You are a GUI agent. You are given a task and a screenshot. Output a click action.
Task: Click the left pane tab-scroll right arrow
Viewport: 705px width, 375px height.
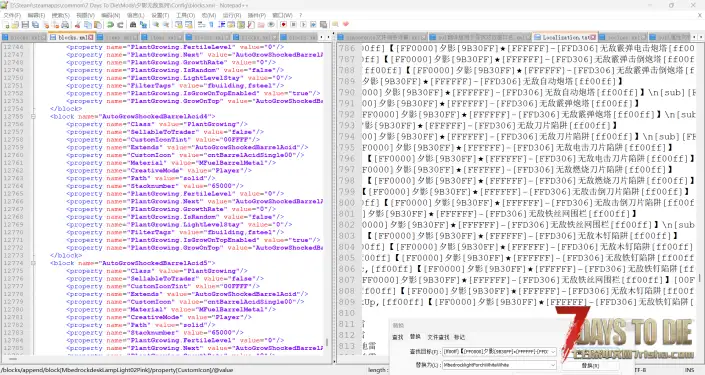click(x=328, y=37)
